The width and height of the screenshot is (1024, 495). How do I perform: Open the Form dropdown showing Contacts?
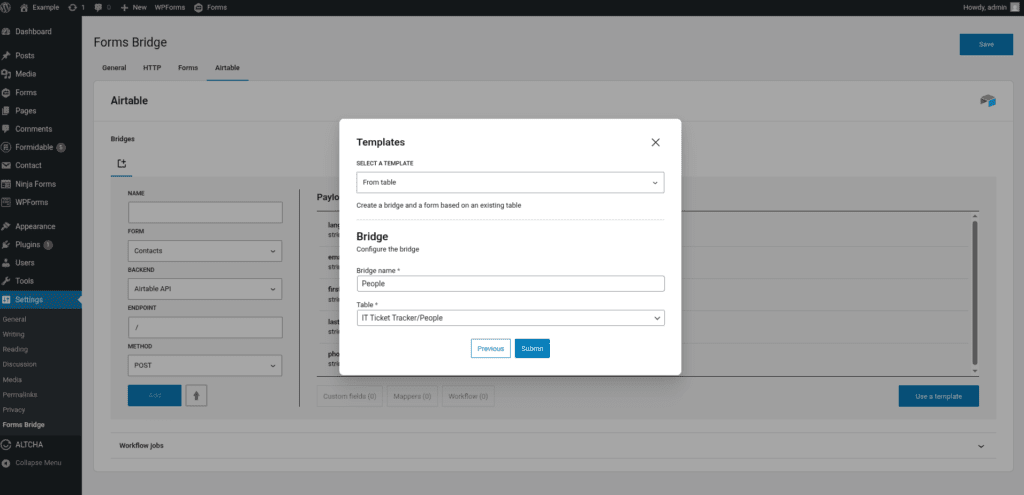(x=205, y=251)
